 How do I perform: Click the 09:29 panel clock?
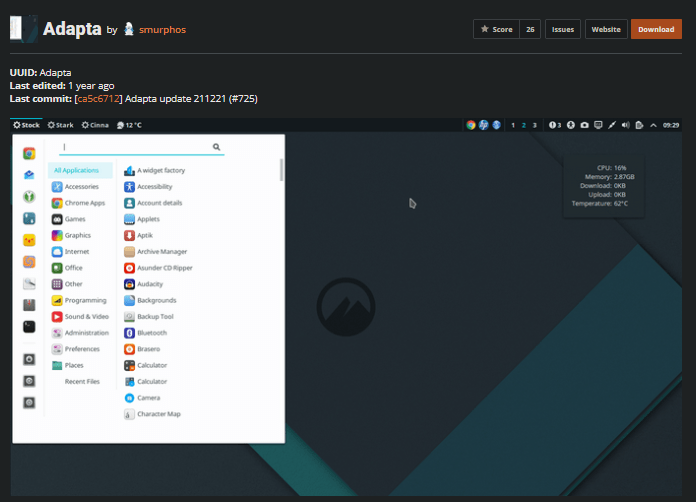pos(671,125)
